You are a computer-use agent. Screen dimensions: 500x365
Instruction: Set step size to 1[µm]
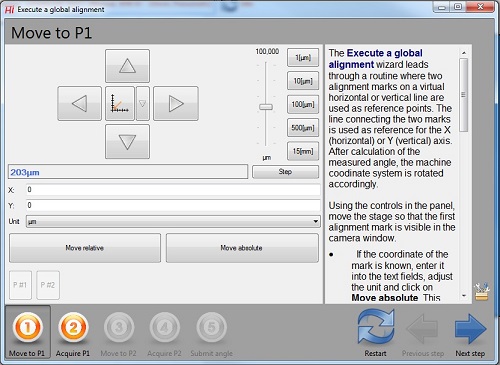point(303,58)
